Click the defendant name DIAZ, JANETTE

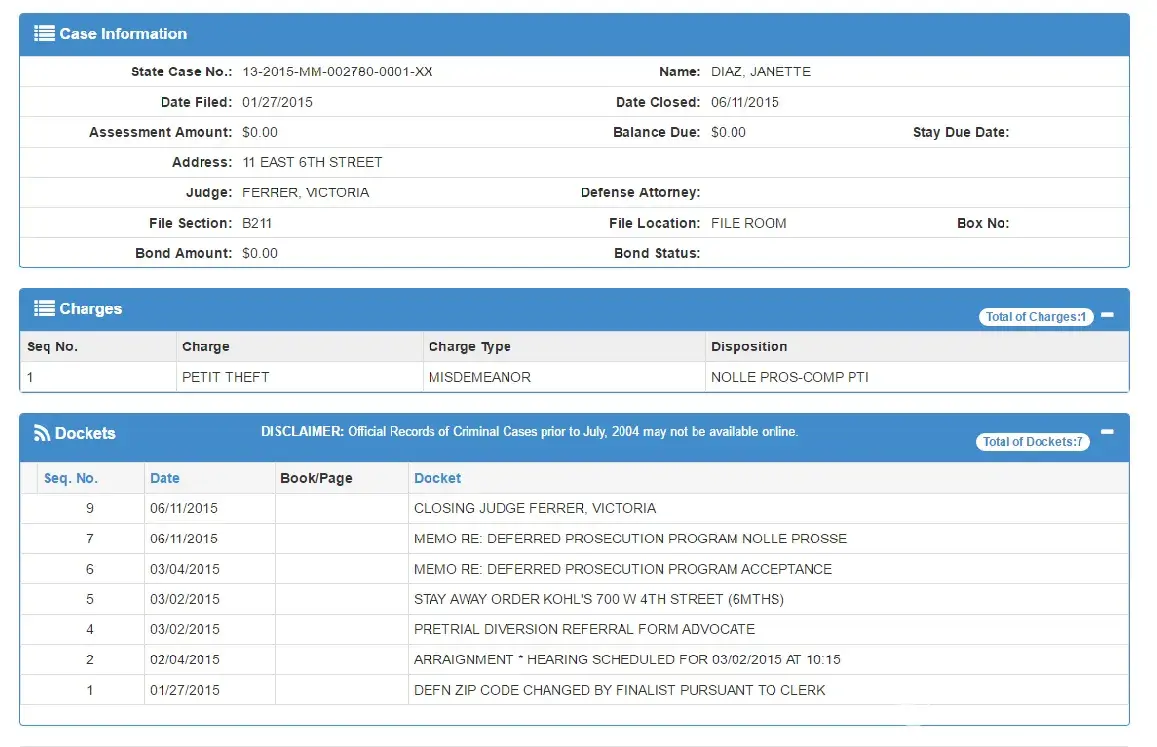(760, 72)
